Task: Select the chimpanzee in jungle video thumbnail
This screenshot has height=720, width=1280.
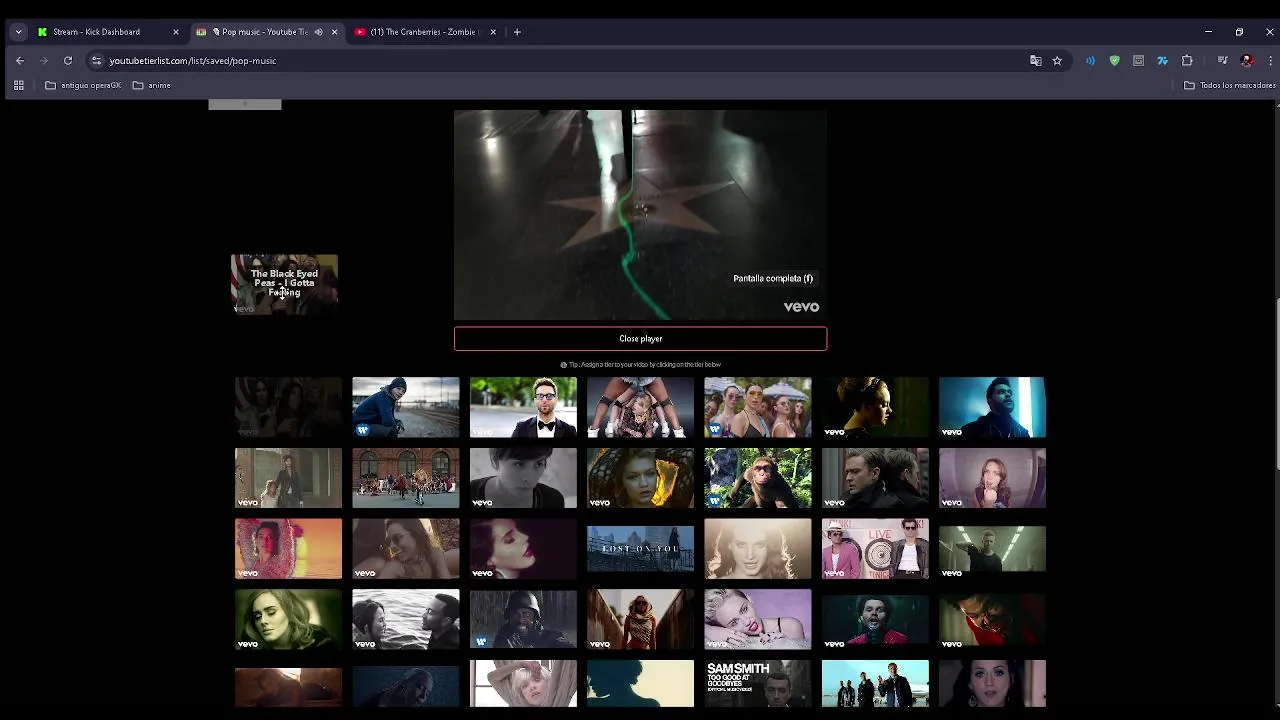Action: coord(758,478)
